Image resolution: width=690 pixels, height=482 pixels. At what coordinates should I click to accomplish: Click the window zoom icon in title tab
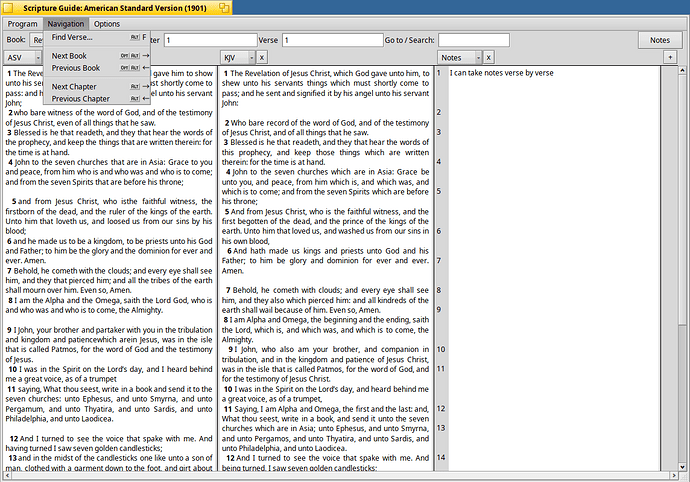(x=224, y=7)
